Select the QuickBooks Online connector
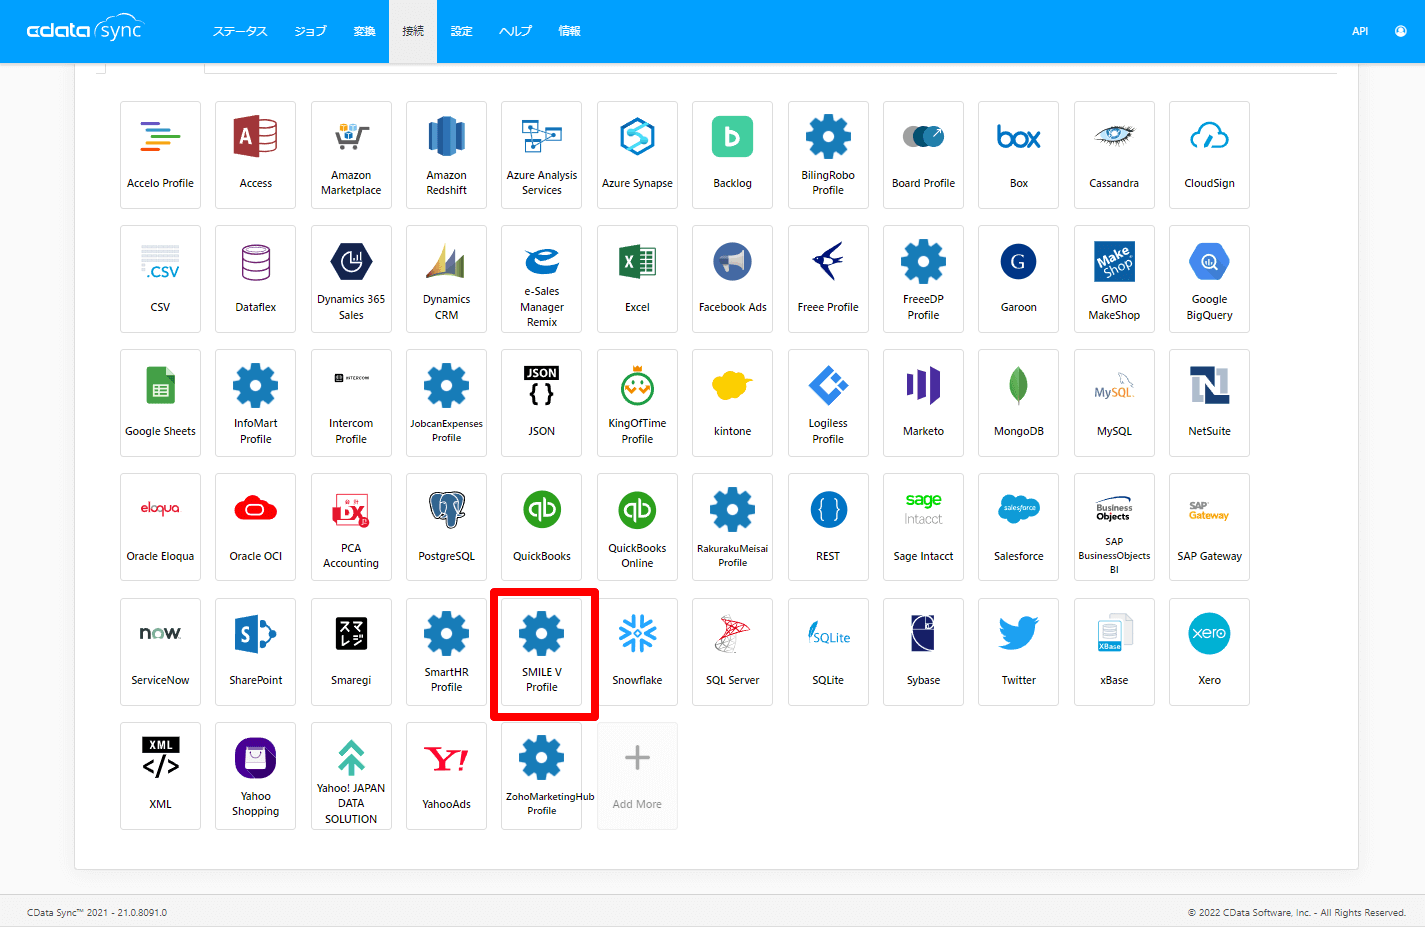Screen dimensions: 1425x927 (x=637, y=527)
